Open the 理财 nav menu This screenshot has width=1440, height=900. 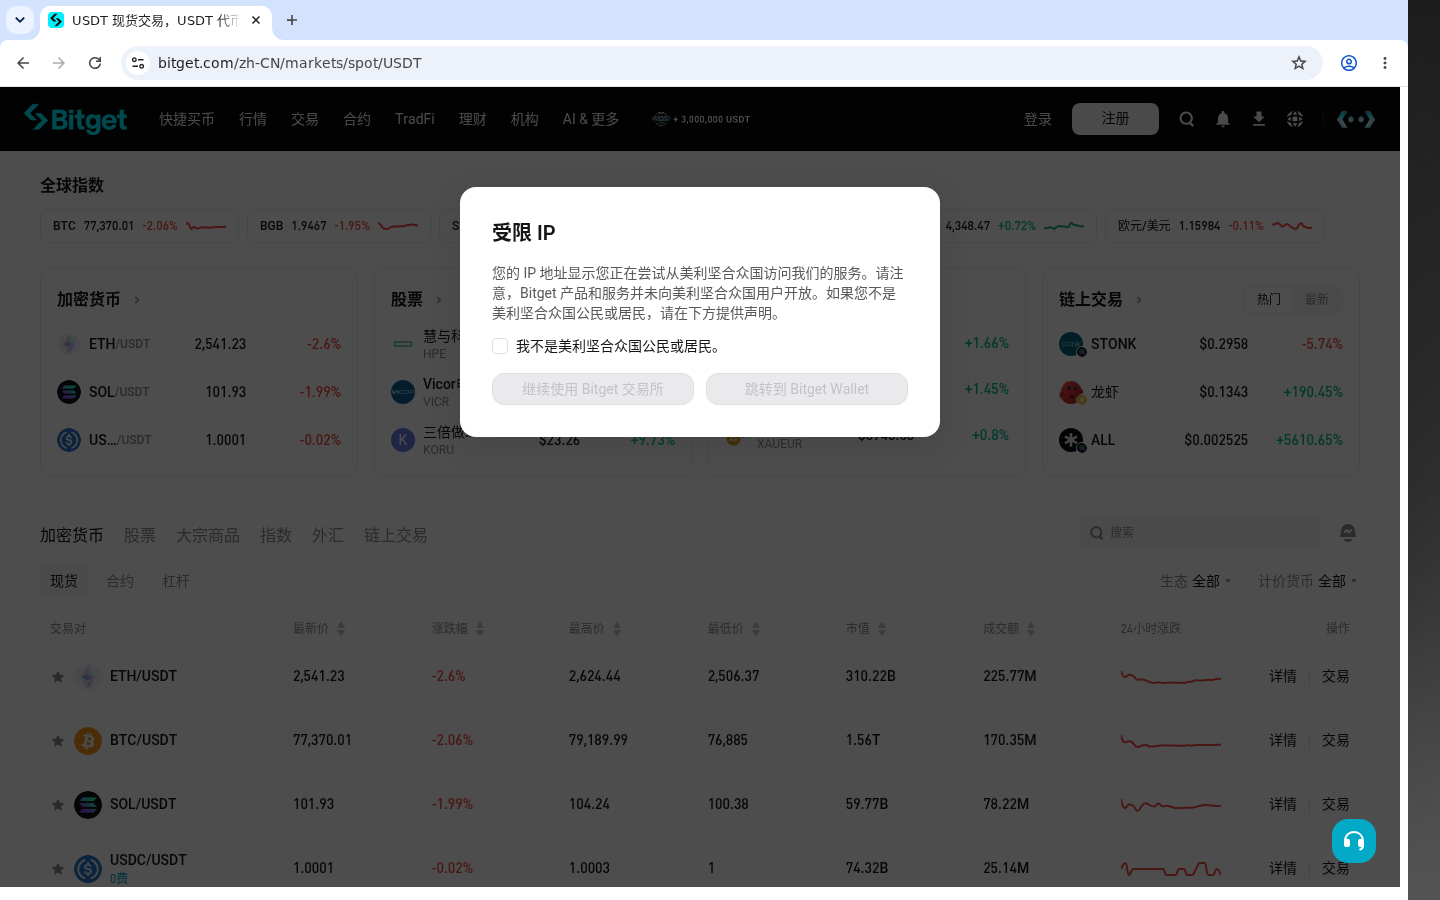coord(473,119)
